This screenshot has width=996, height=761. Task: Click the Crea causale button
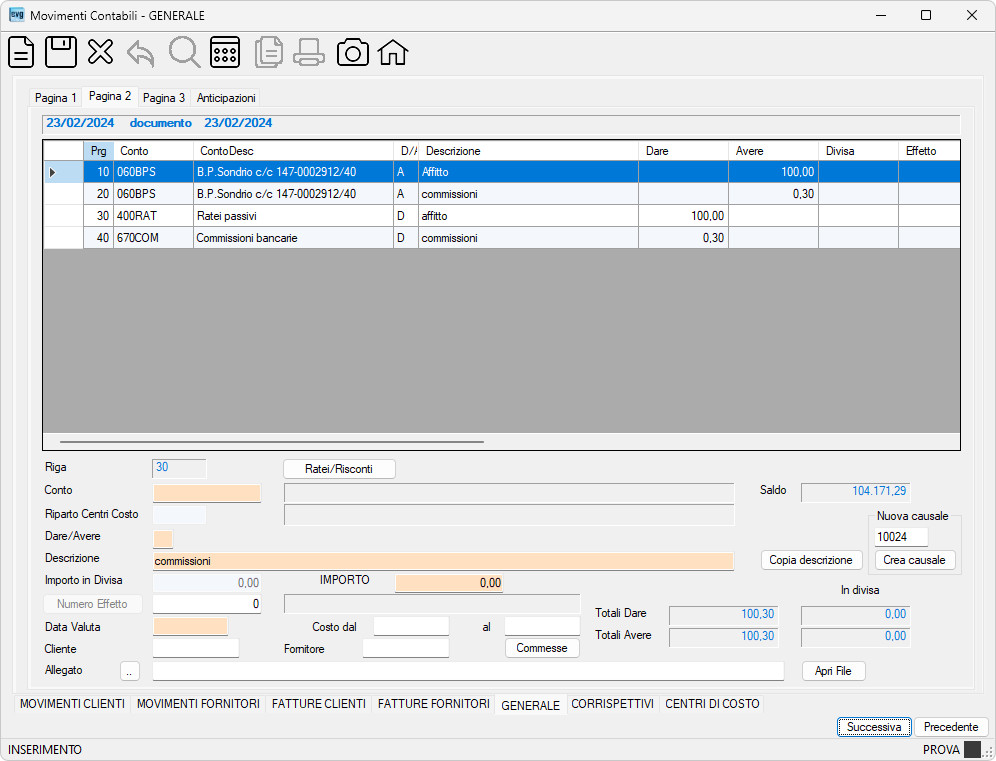pos(914,560)
